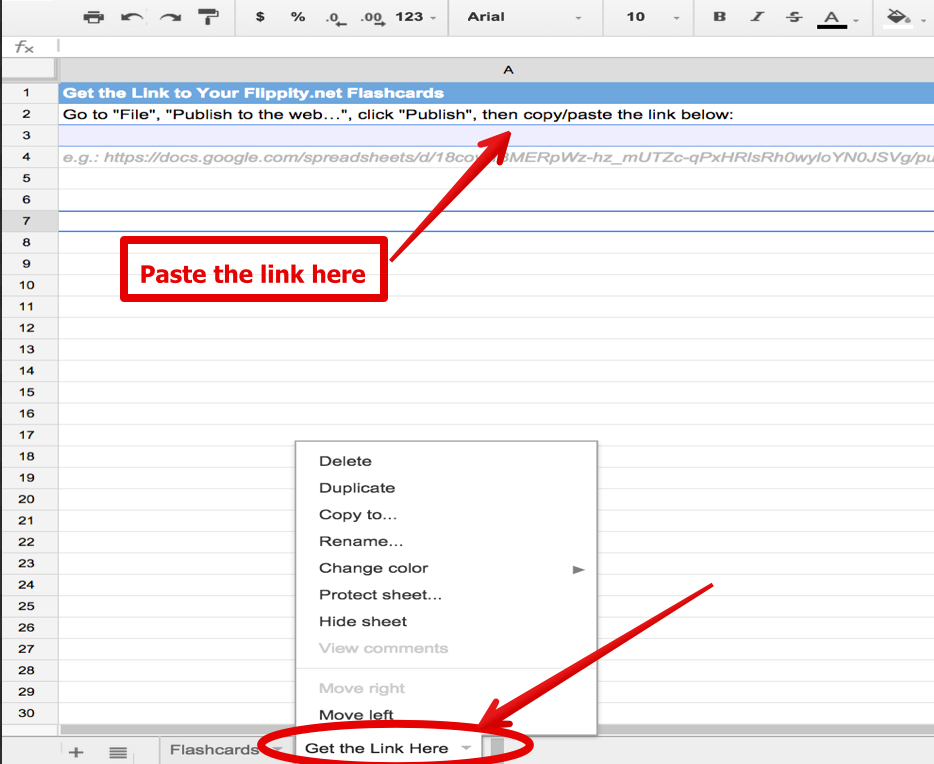Viewport: 934px width, 764px height.
Task: Toggle italic formatting
Action: [x=755, y=17]
